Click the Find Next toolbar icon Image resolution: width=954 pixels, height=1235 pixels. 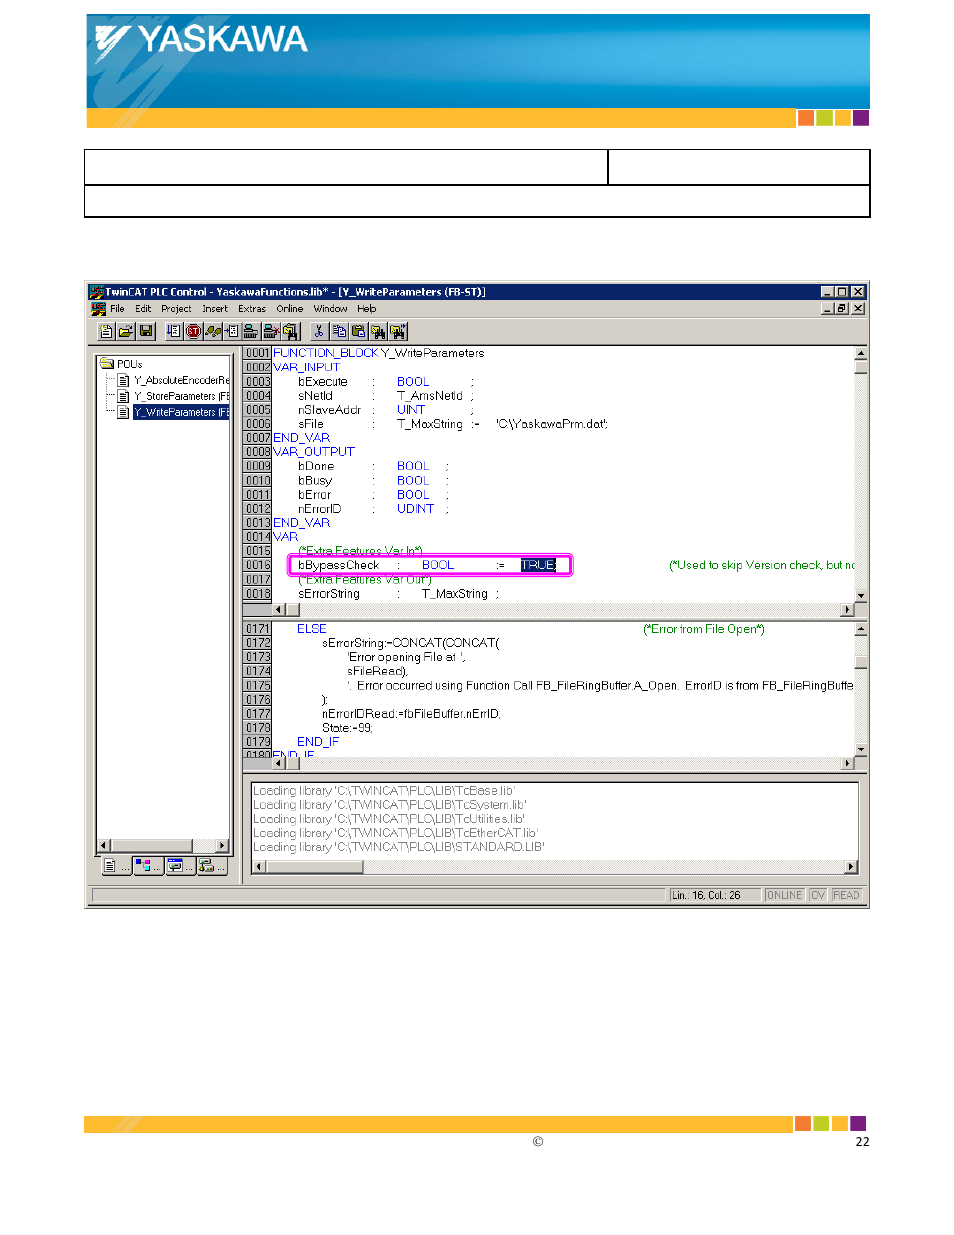[x=398, y=331]
